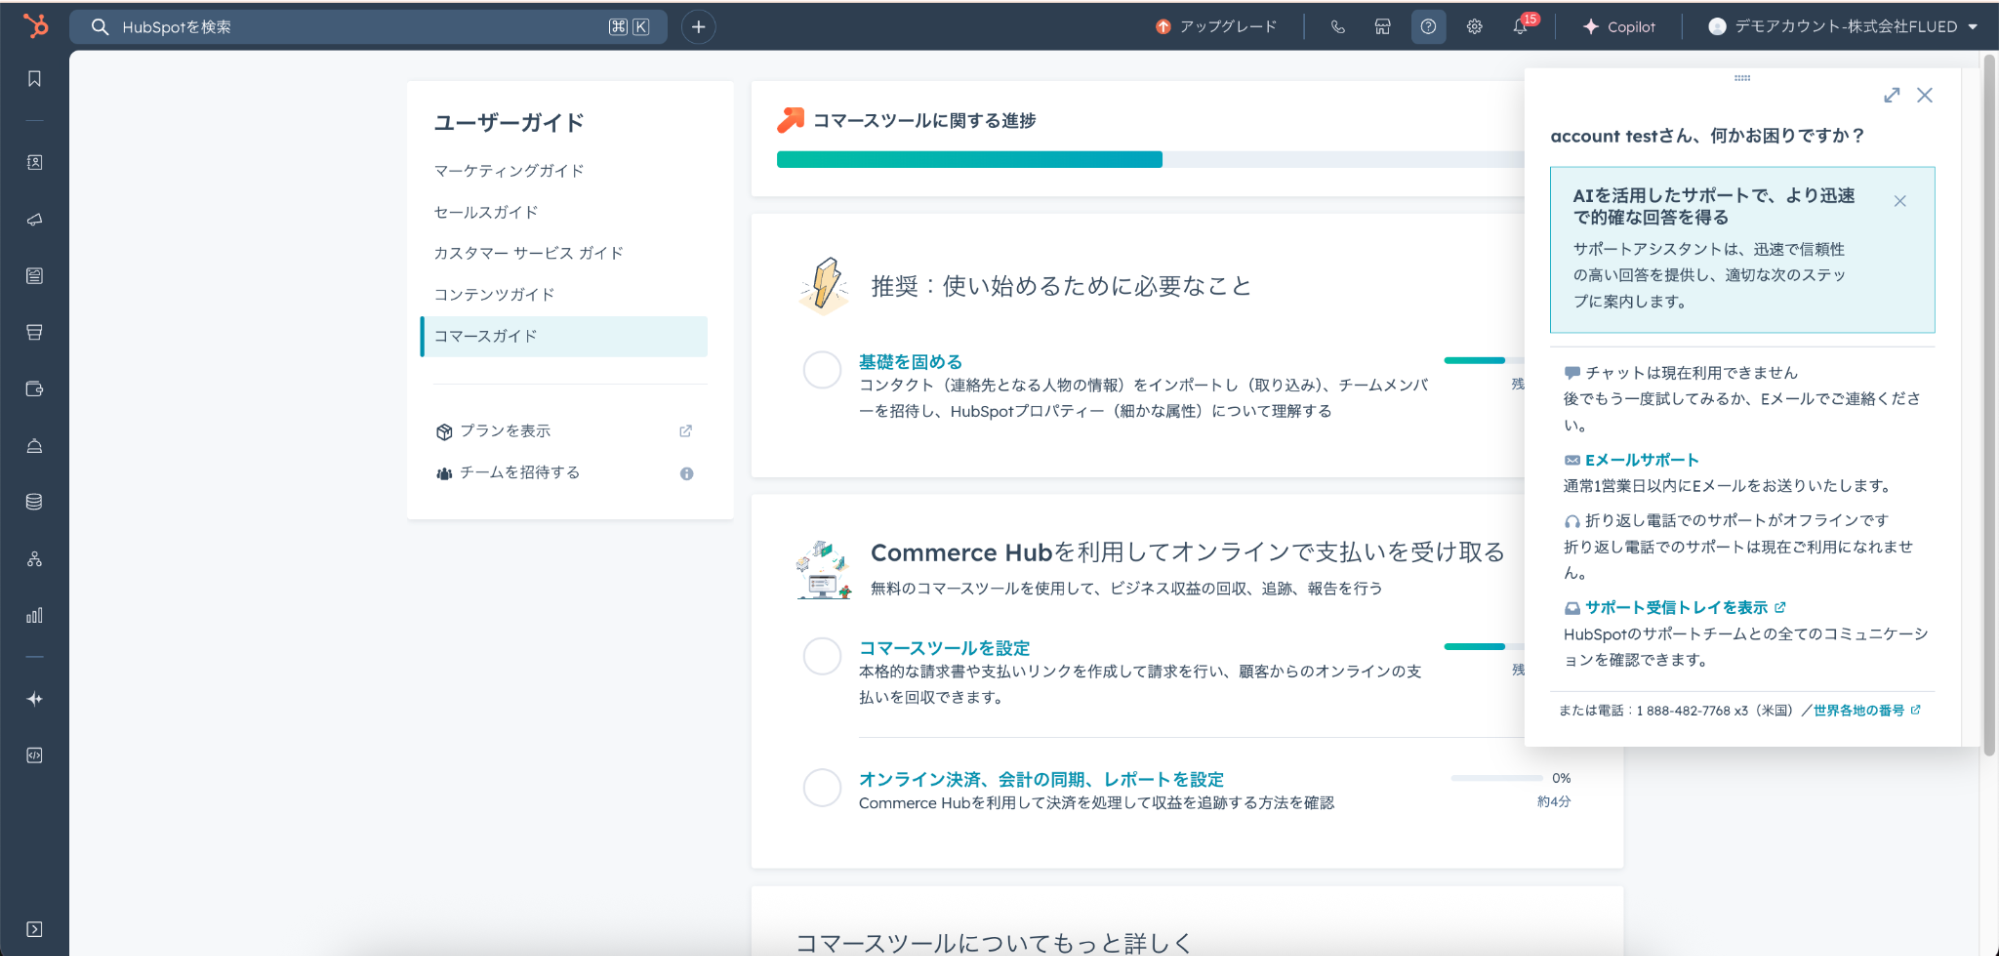Open サポート受信トレイを表示 link
The height and width of the screenshot is (956, 1999).
[1676, 607]
